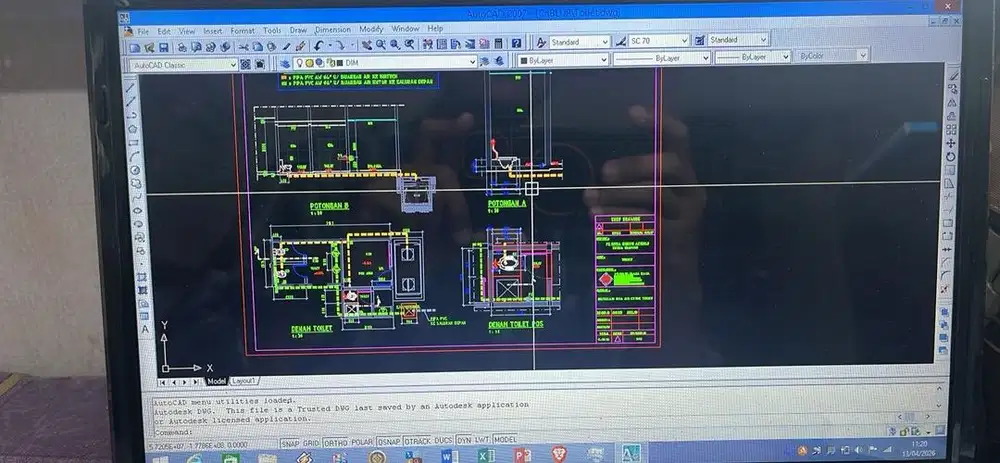Open the Format menu
1000x463 pixels.
point(242,30)
